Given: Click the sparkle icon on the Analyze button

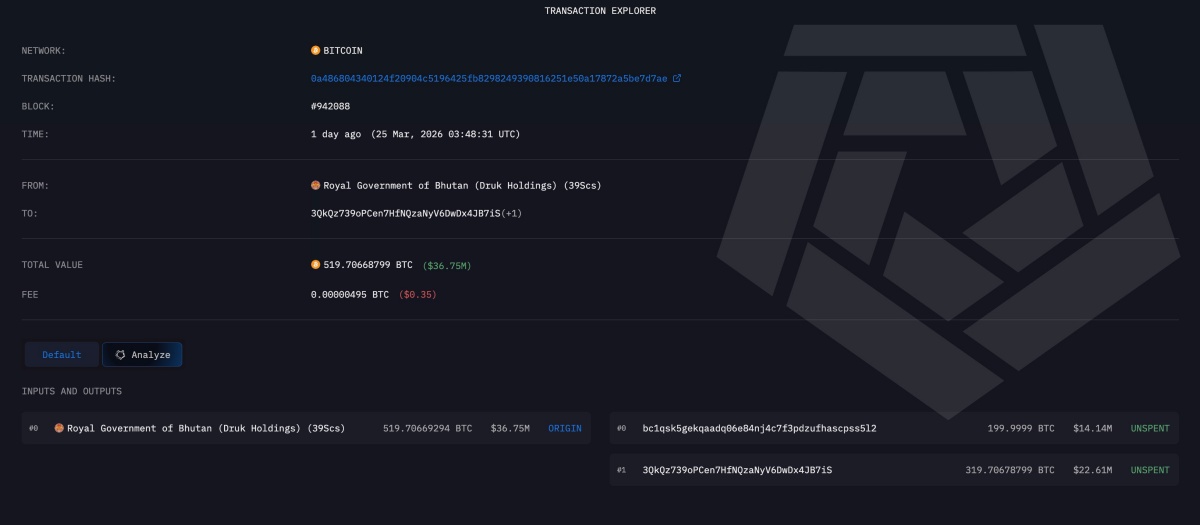Looking at the screenshot, I should coord(120,355).
